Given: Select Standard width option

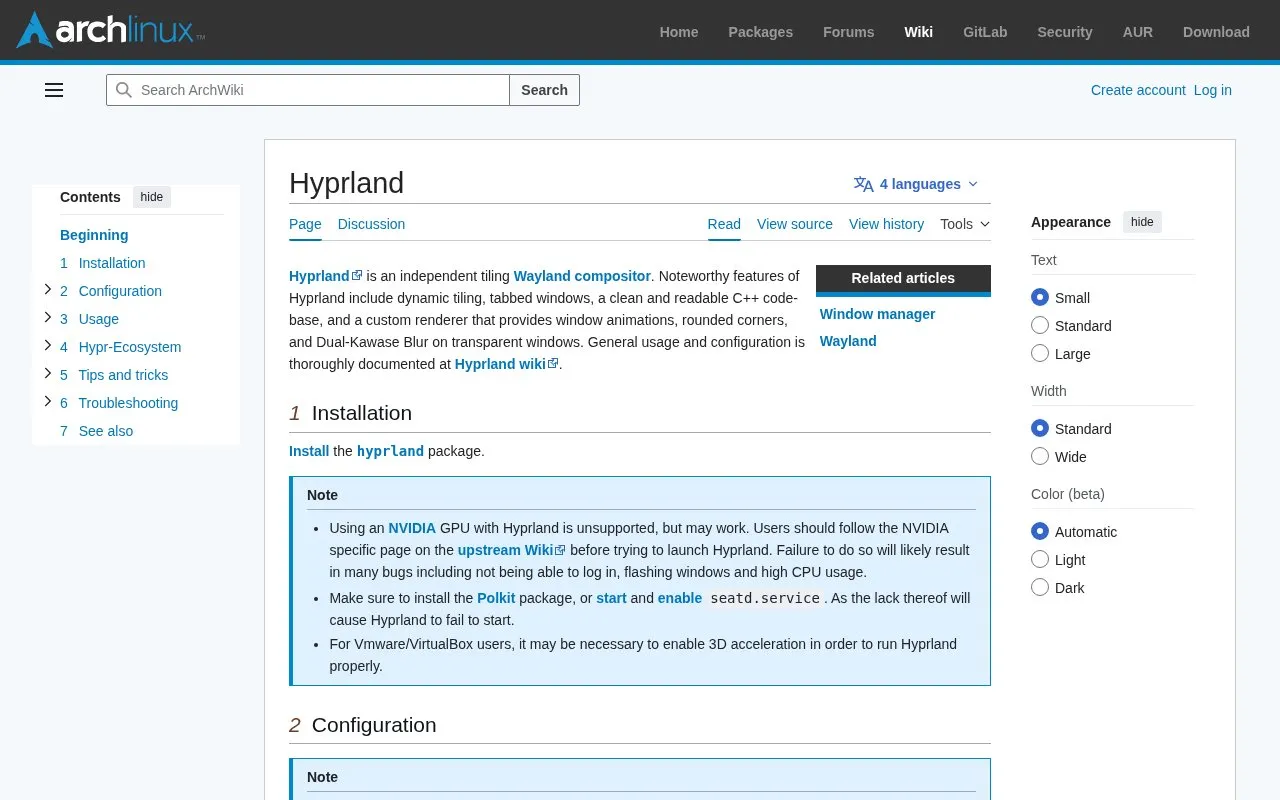Looking at the screenshot, I should point(1040,429).
